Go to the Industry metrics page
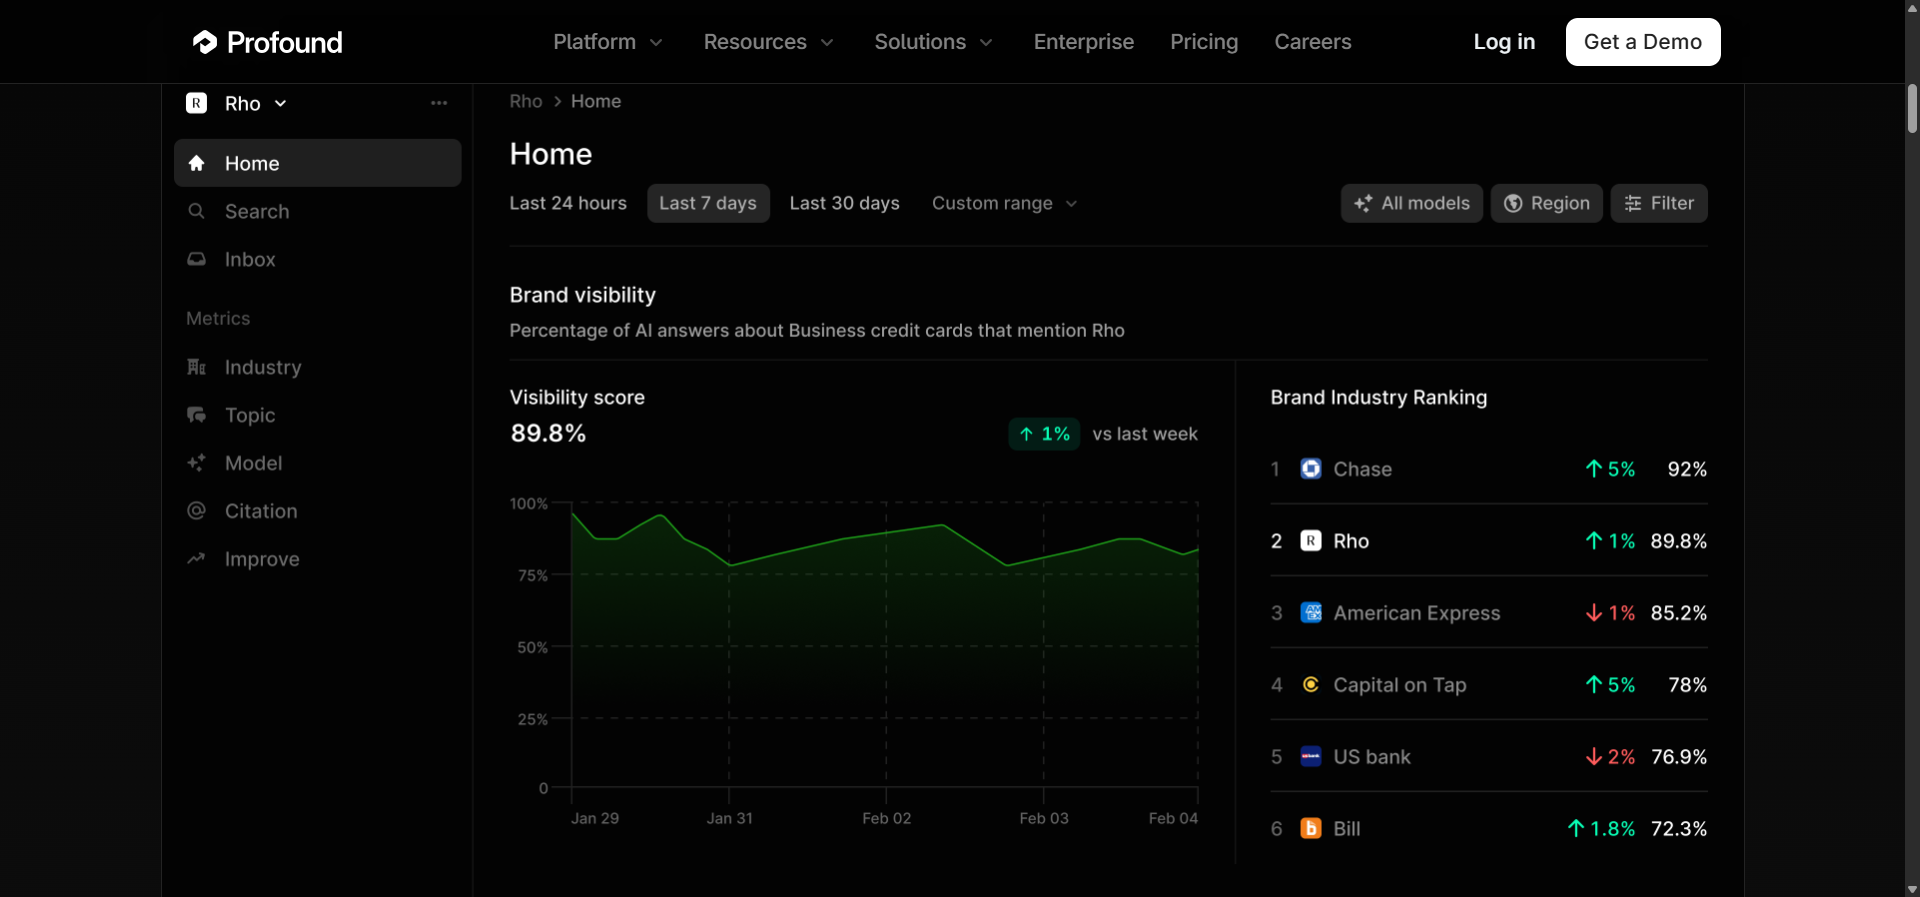This screenshot has width=1920, height=897. coord(317,367)
